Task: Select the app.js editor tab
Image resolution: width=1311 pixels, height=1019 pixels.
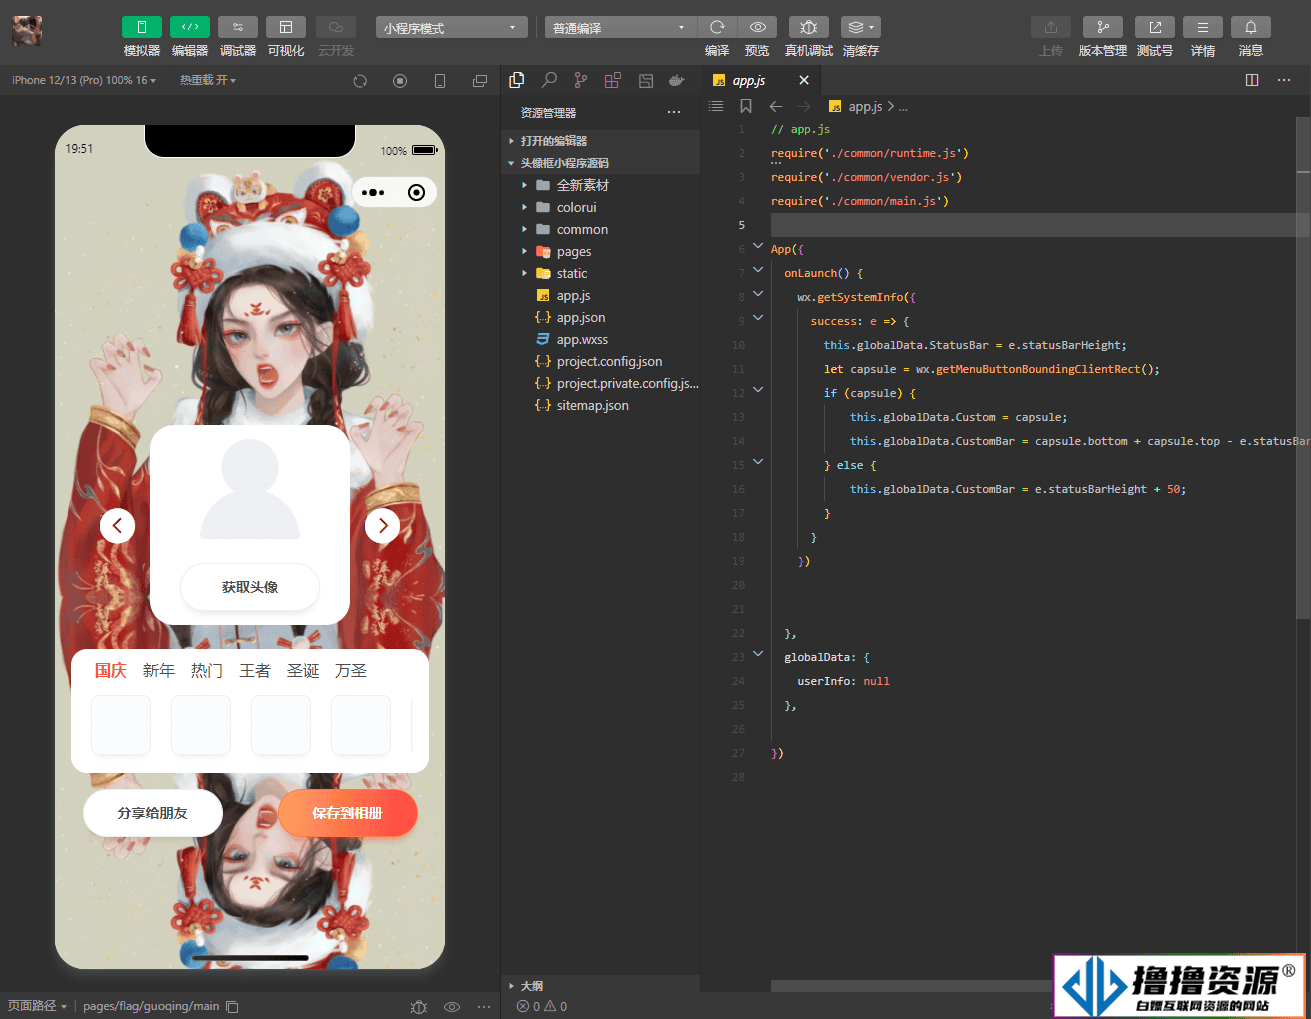Action: pyautogui.click(x=761, y=80)
